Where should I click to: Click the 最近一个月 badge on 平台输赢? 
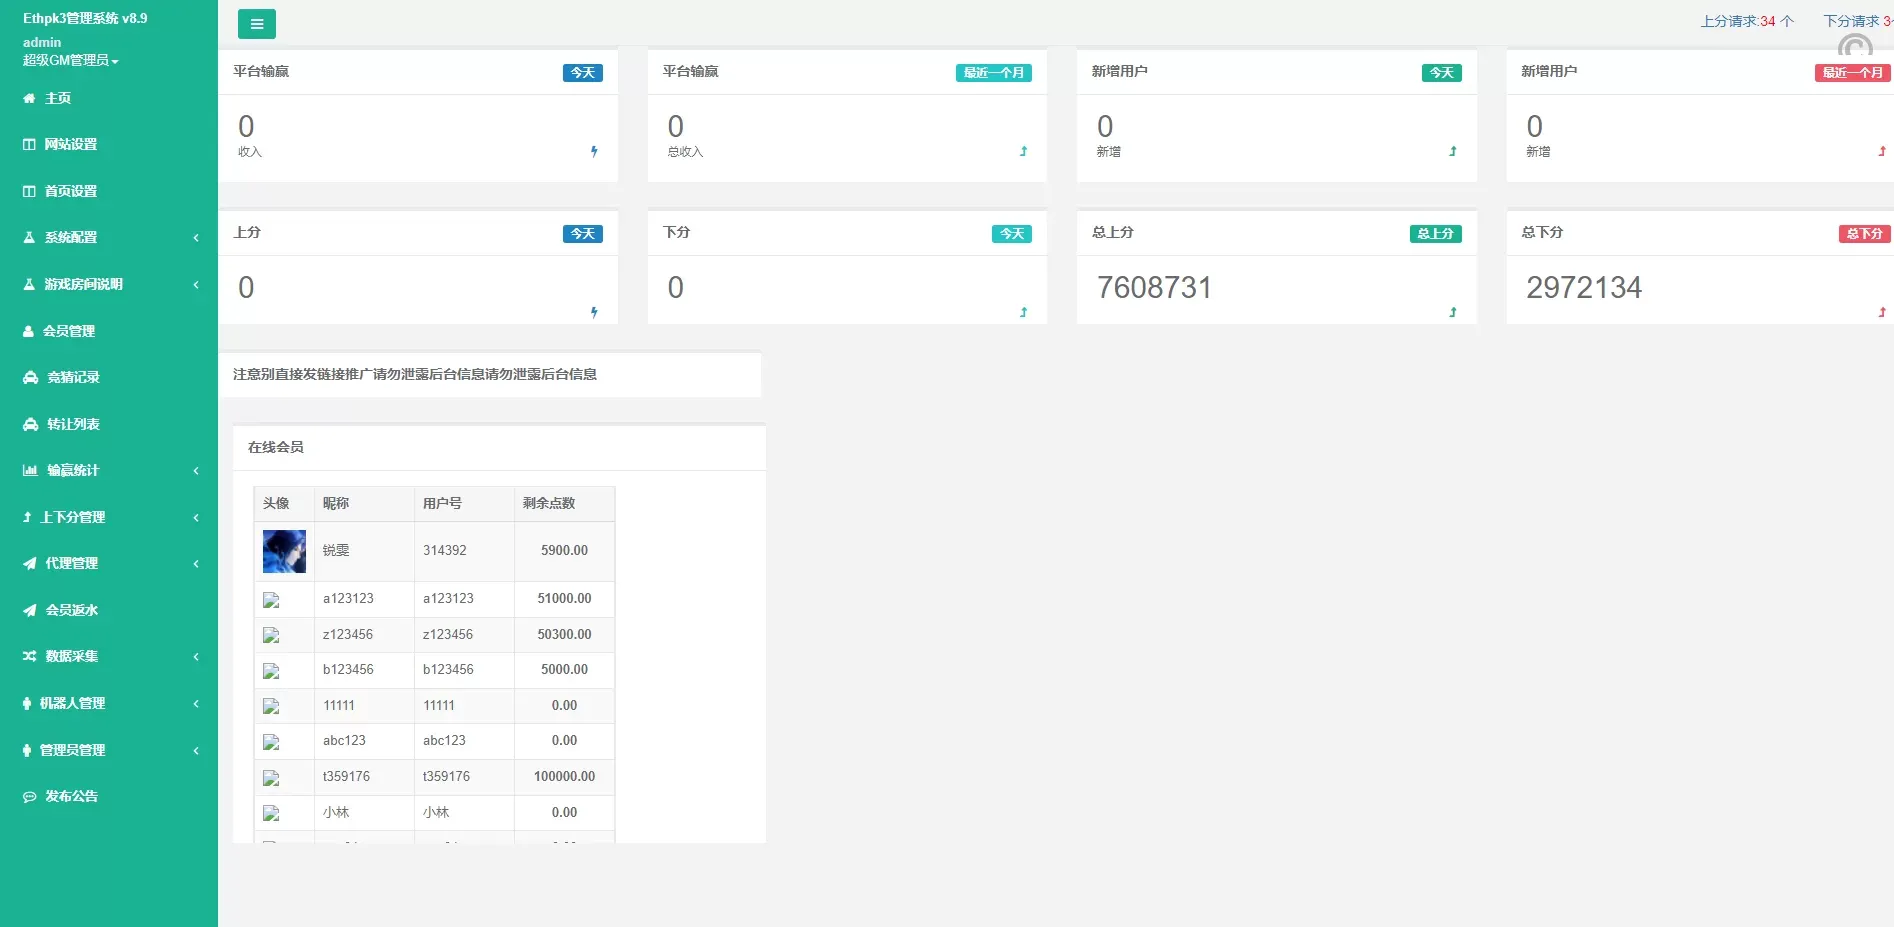[x=993, y=73]
